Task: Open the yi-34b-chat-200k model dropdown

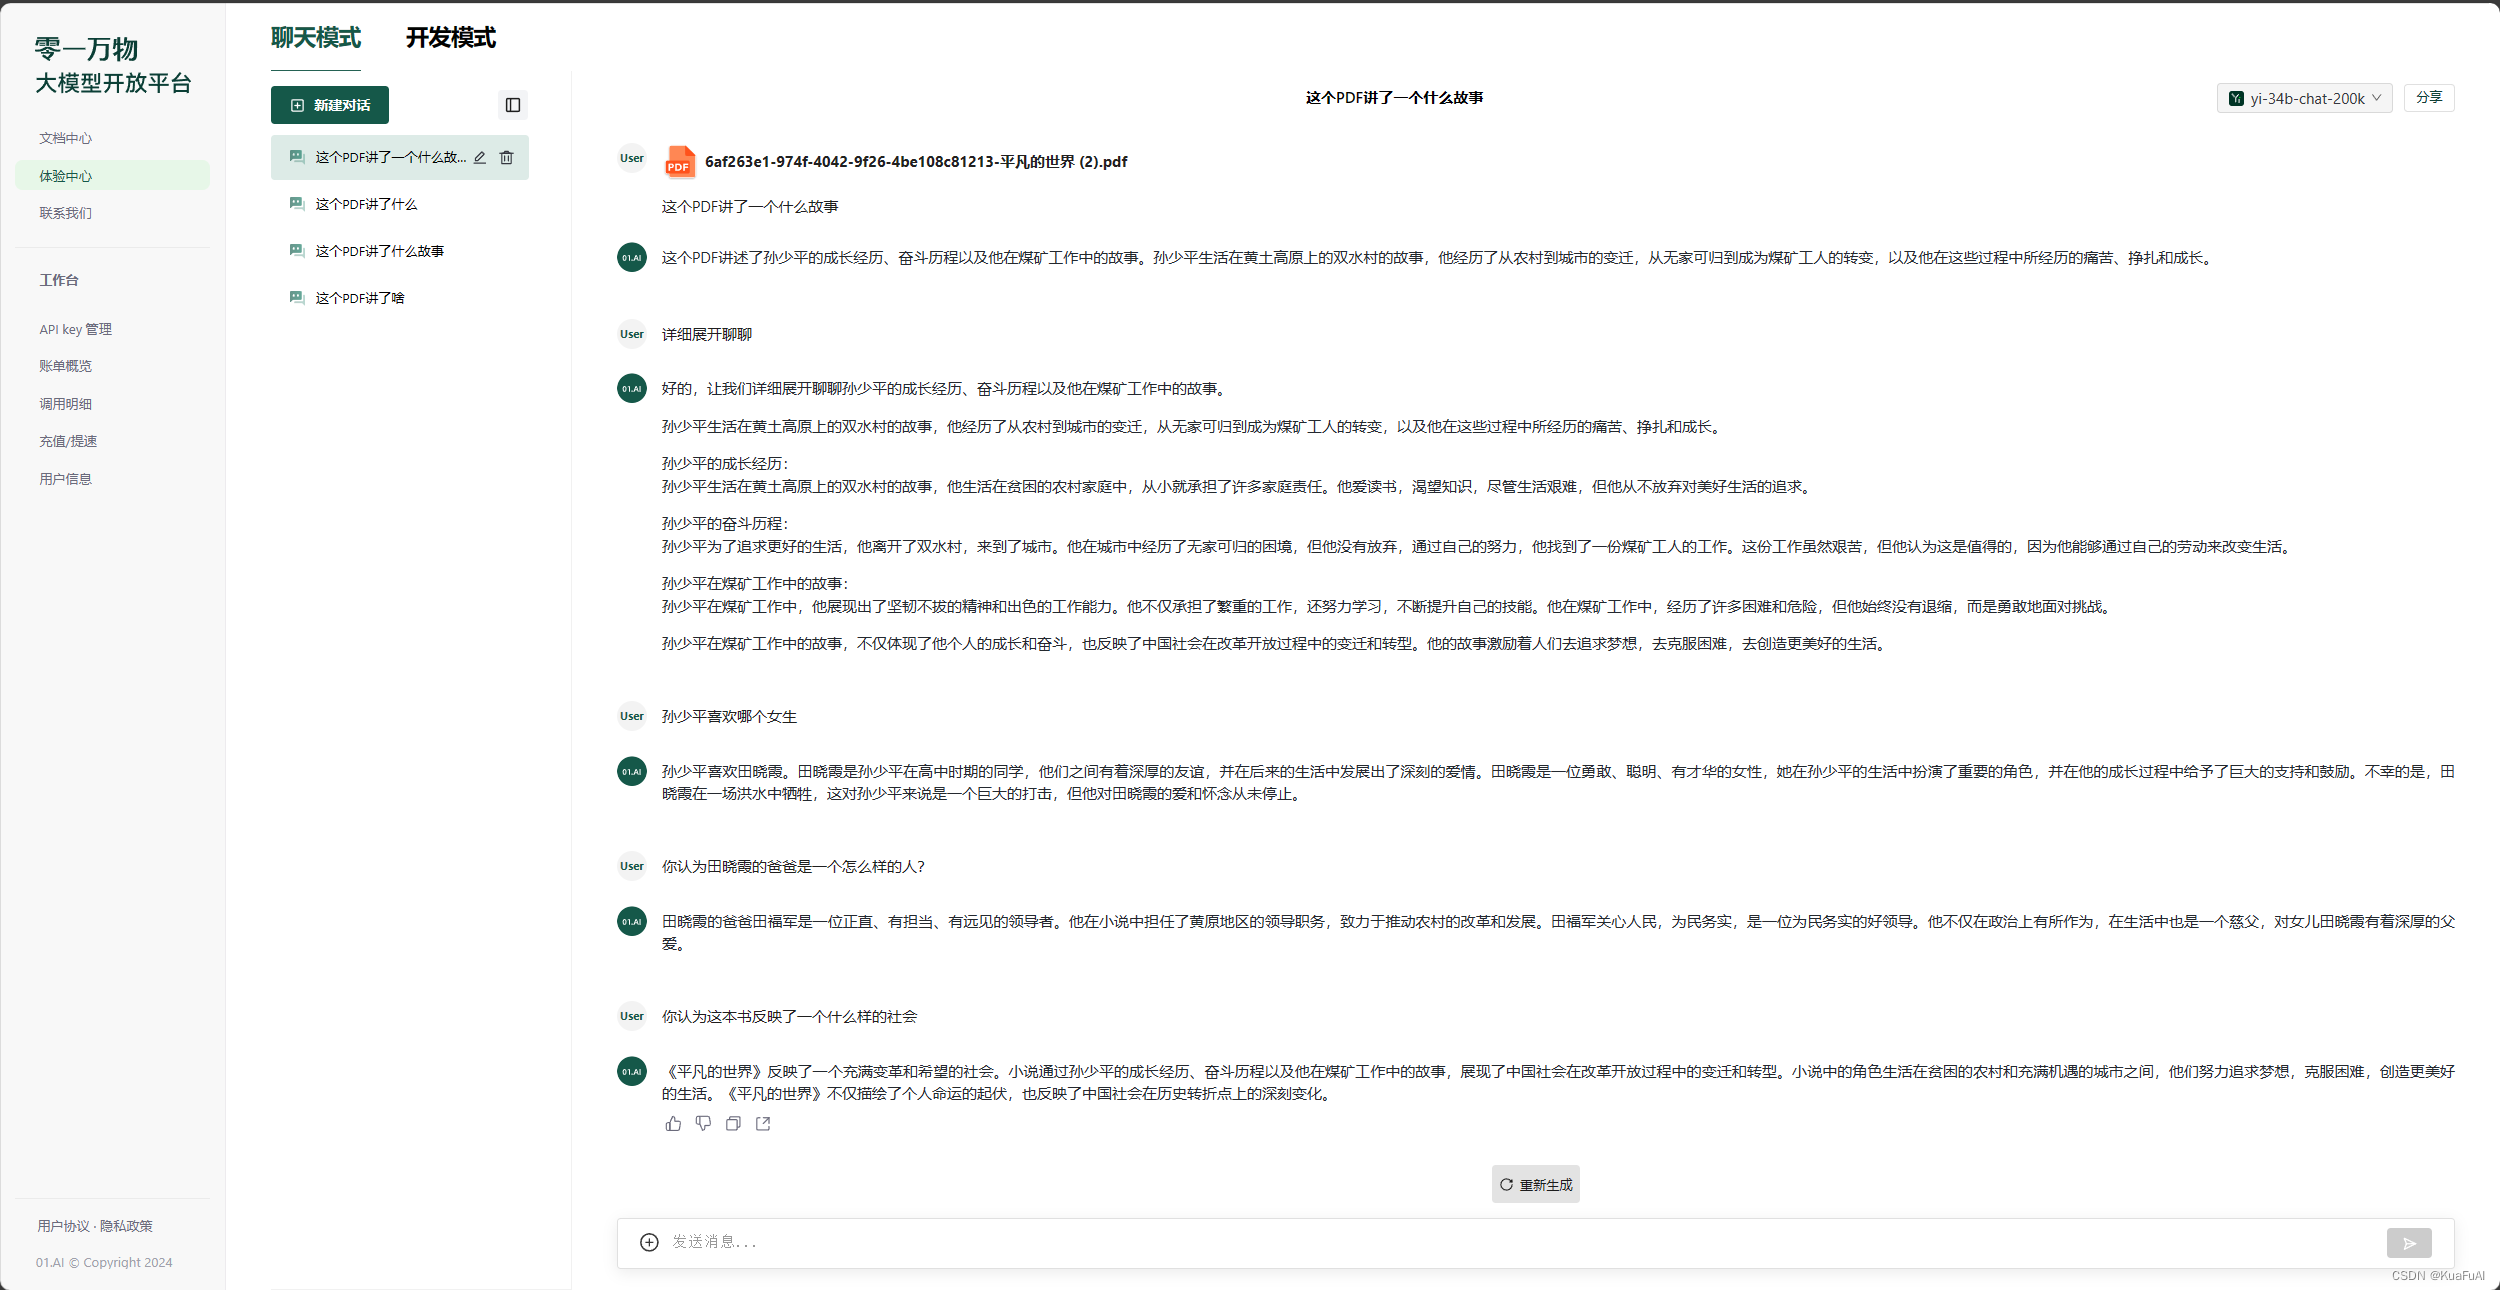Action: coord(2304,98)
